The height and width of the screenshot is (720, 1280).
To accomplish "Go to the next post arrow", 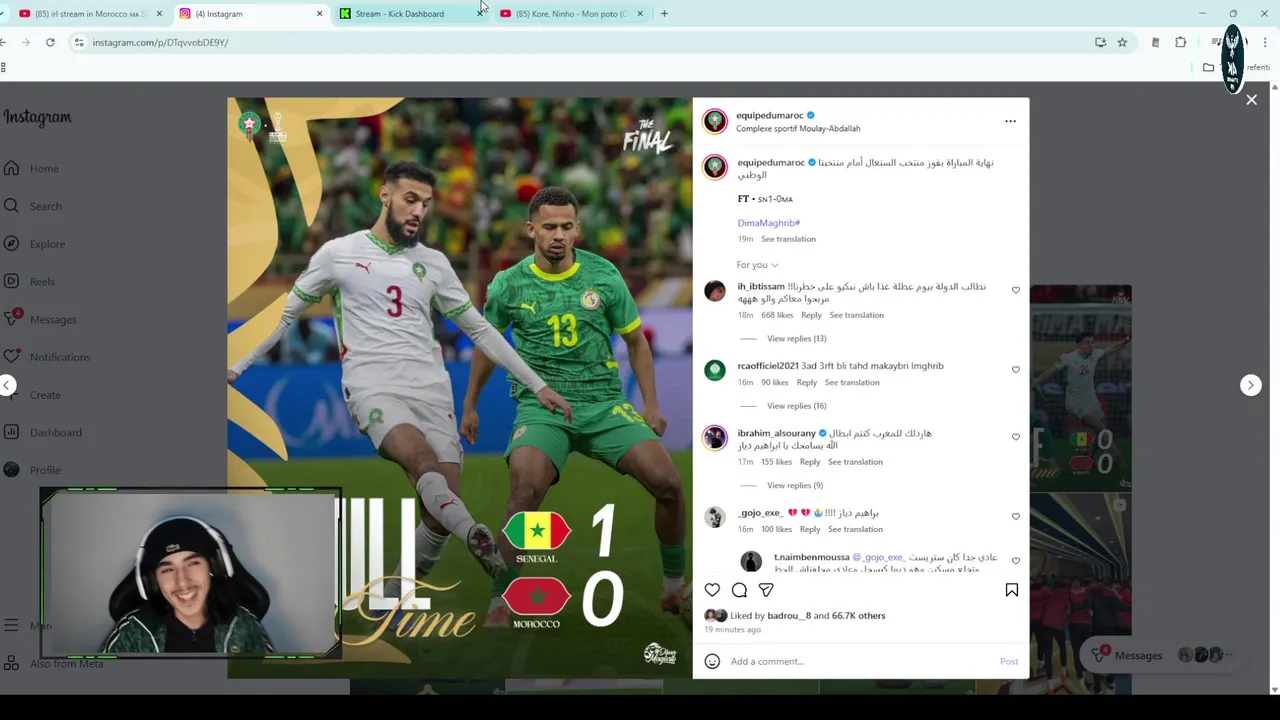I will pos(1250,385).
